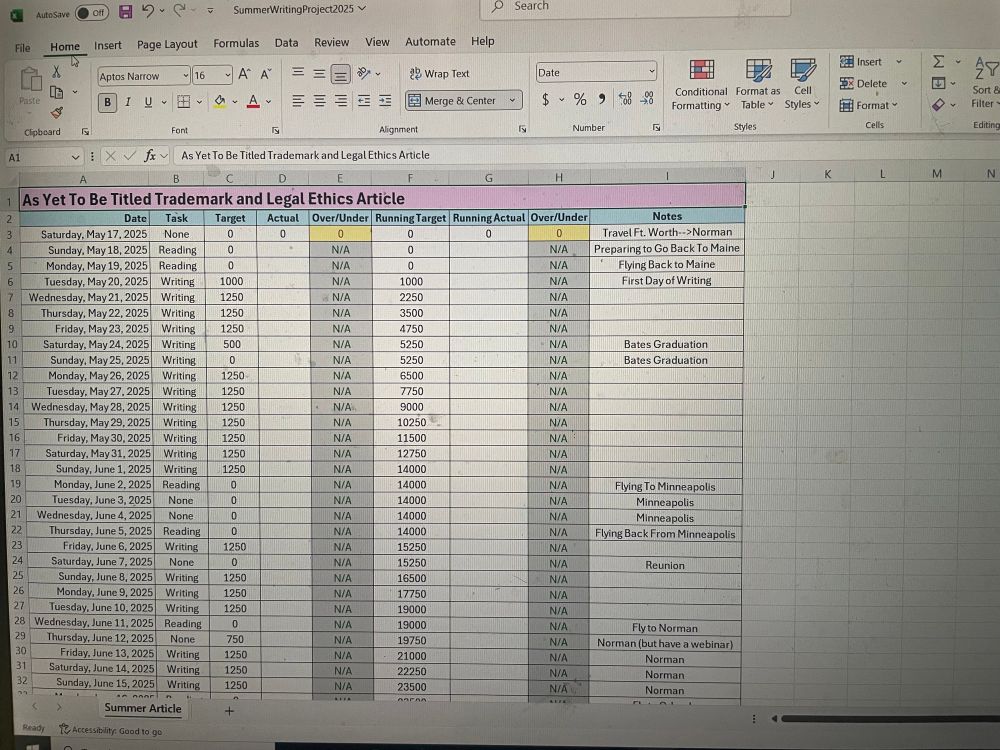
Task: Open the View tab
Action: [377, 42]
